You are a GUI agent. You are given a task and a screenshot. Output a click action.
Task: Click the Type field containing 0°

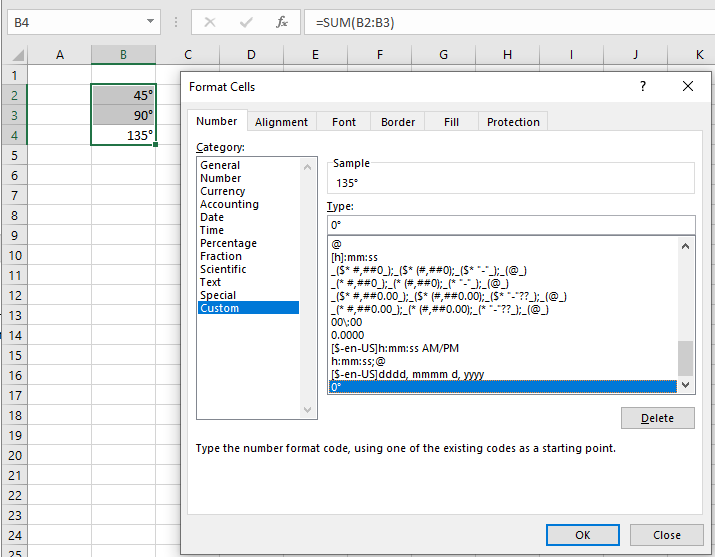(511, 225)
